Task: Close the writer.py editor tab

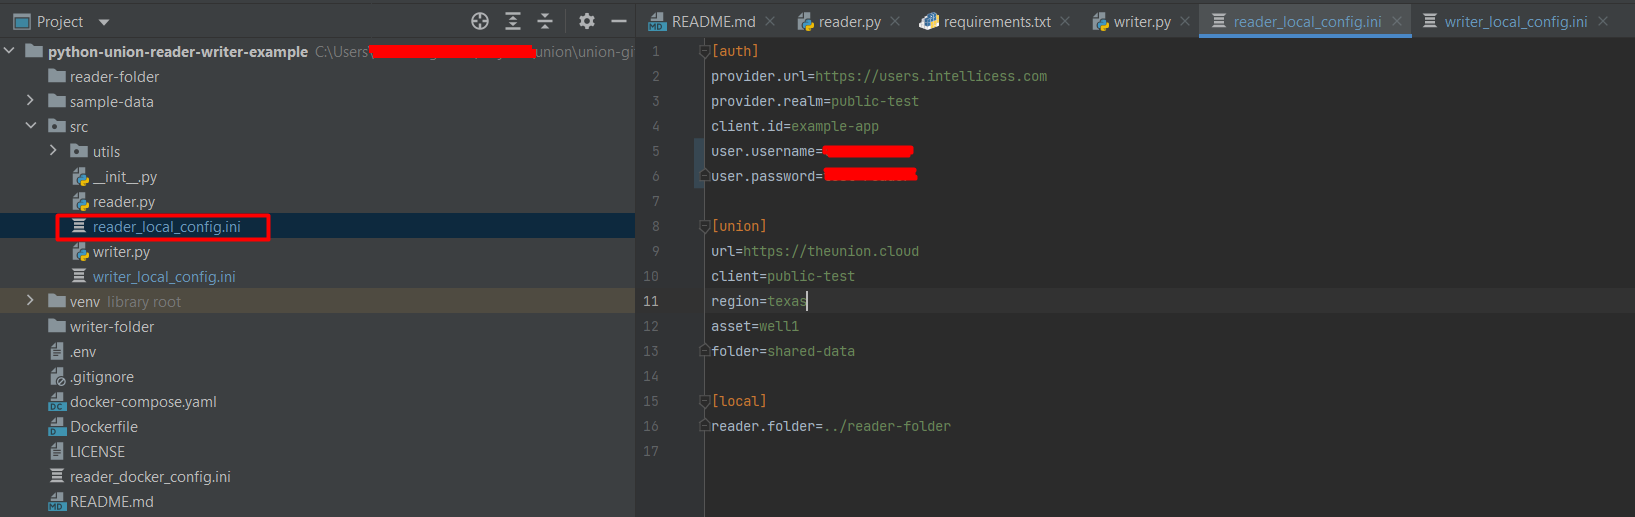Action: coord(1185,21)
